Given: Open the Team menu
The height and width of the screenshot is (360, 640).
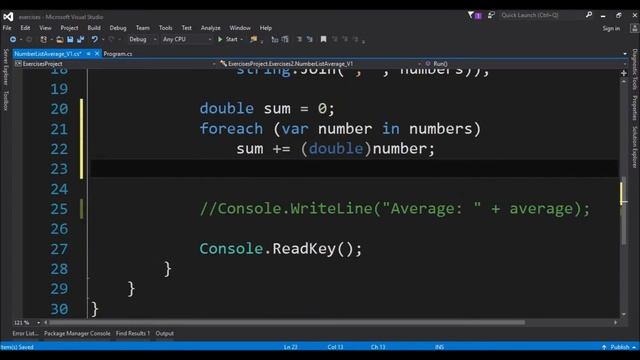Looking at the screenshot, I should coord(142,28).
